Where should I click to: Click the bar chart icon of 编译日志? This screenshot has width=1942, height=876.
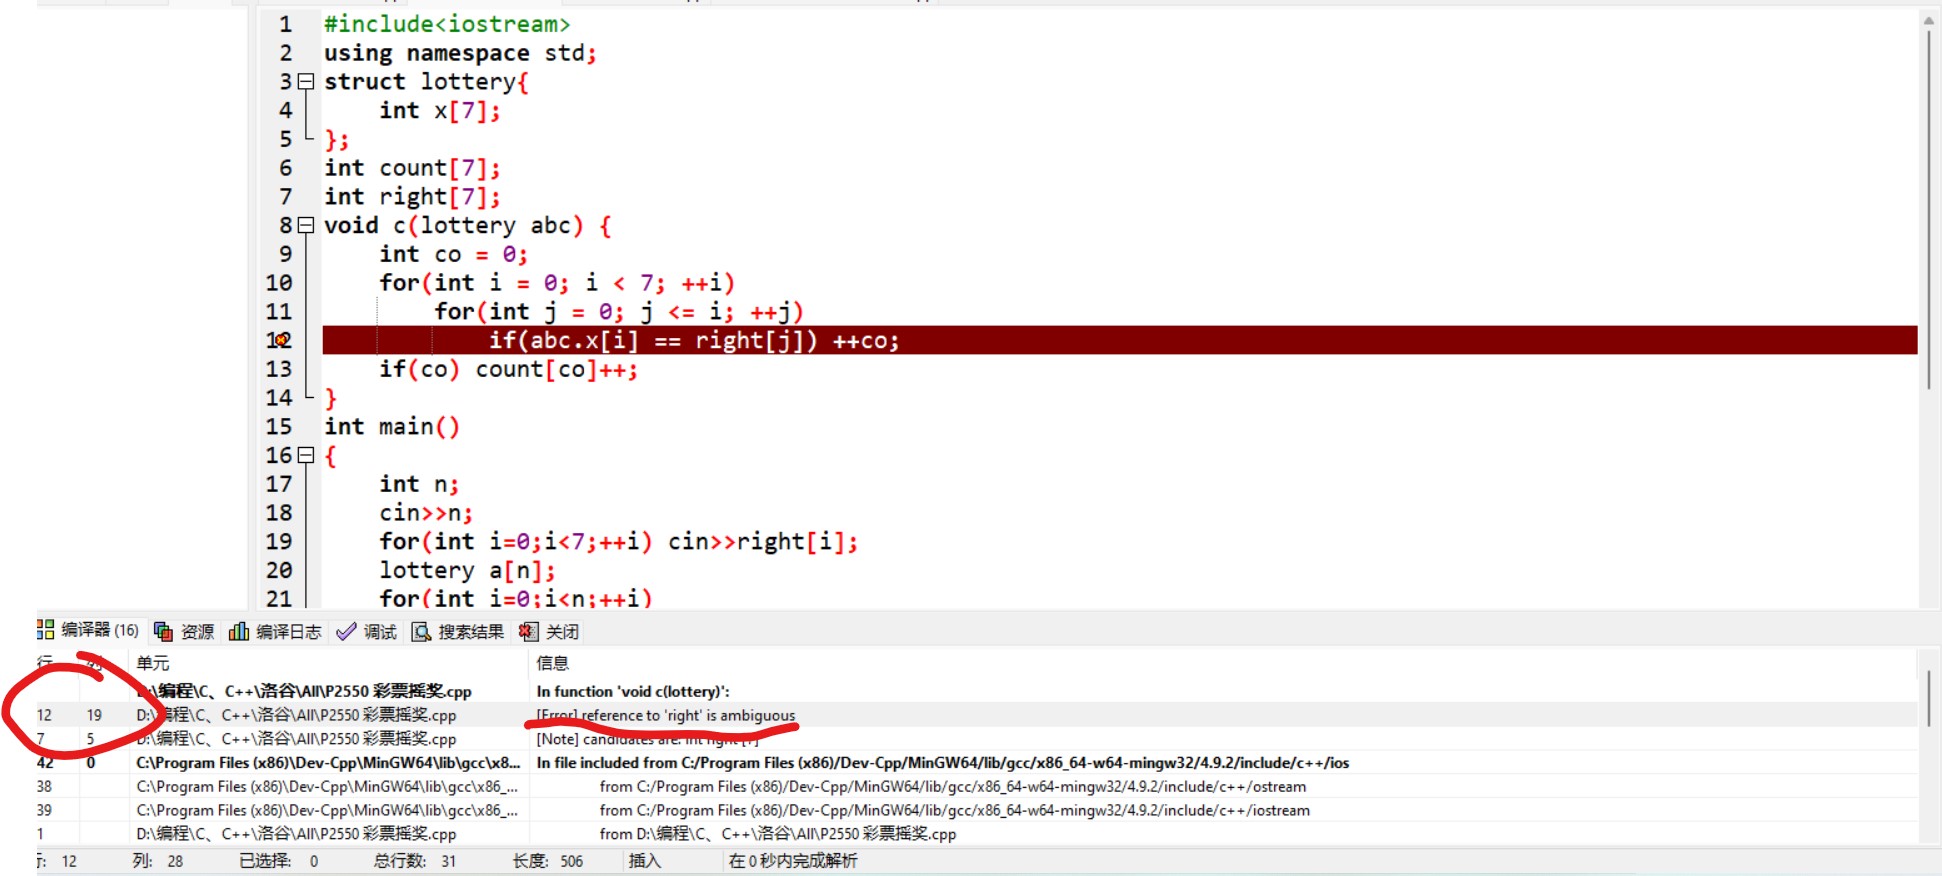(x=239, y=632)
